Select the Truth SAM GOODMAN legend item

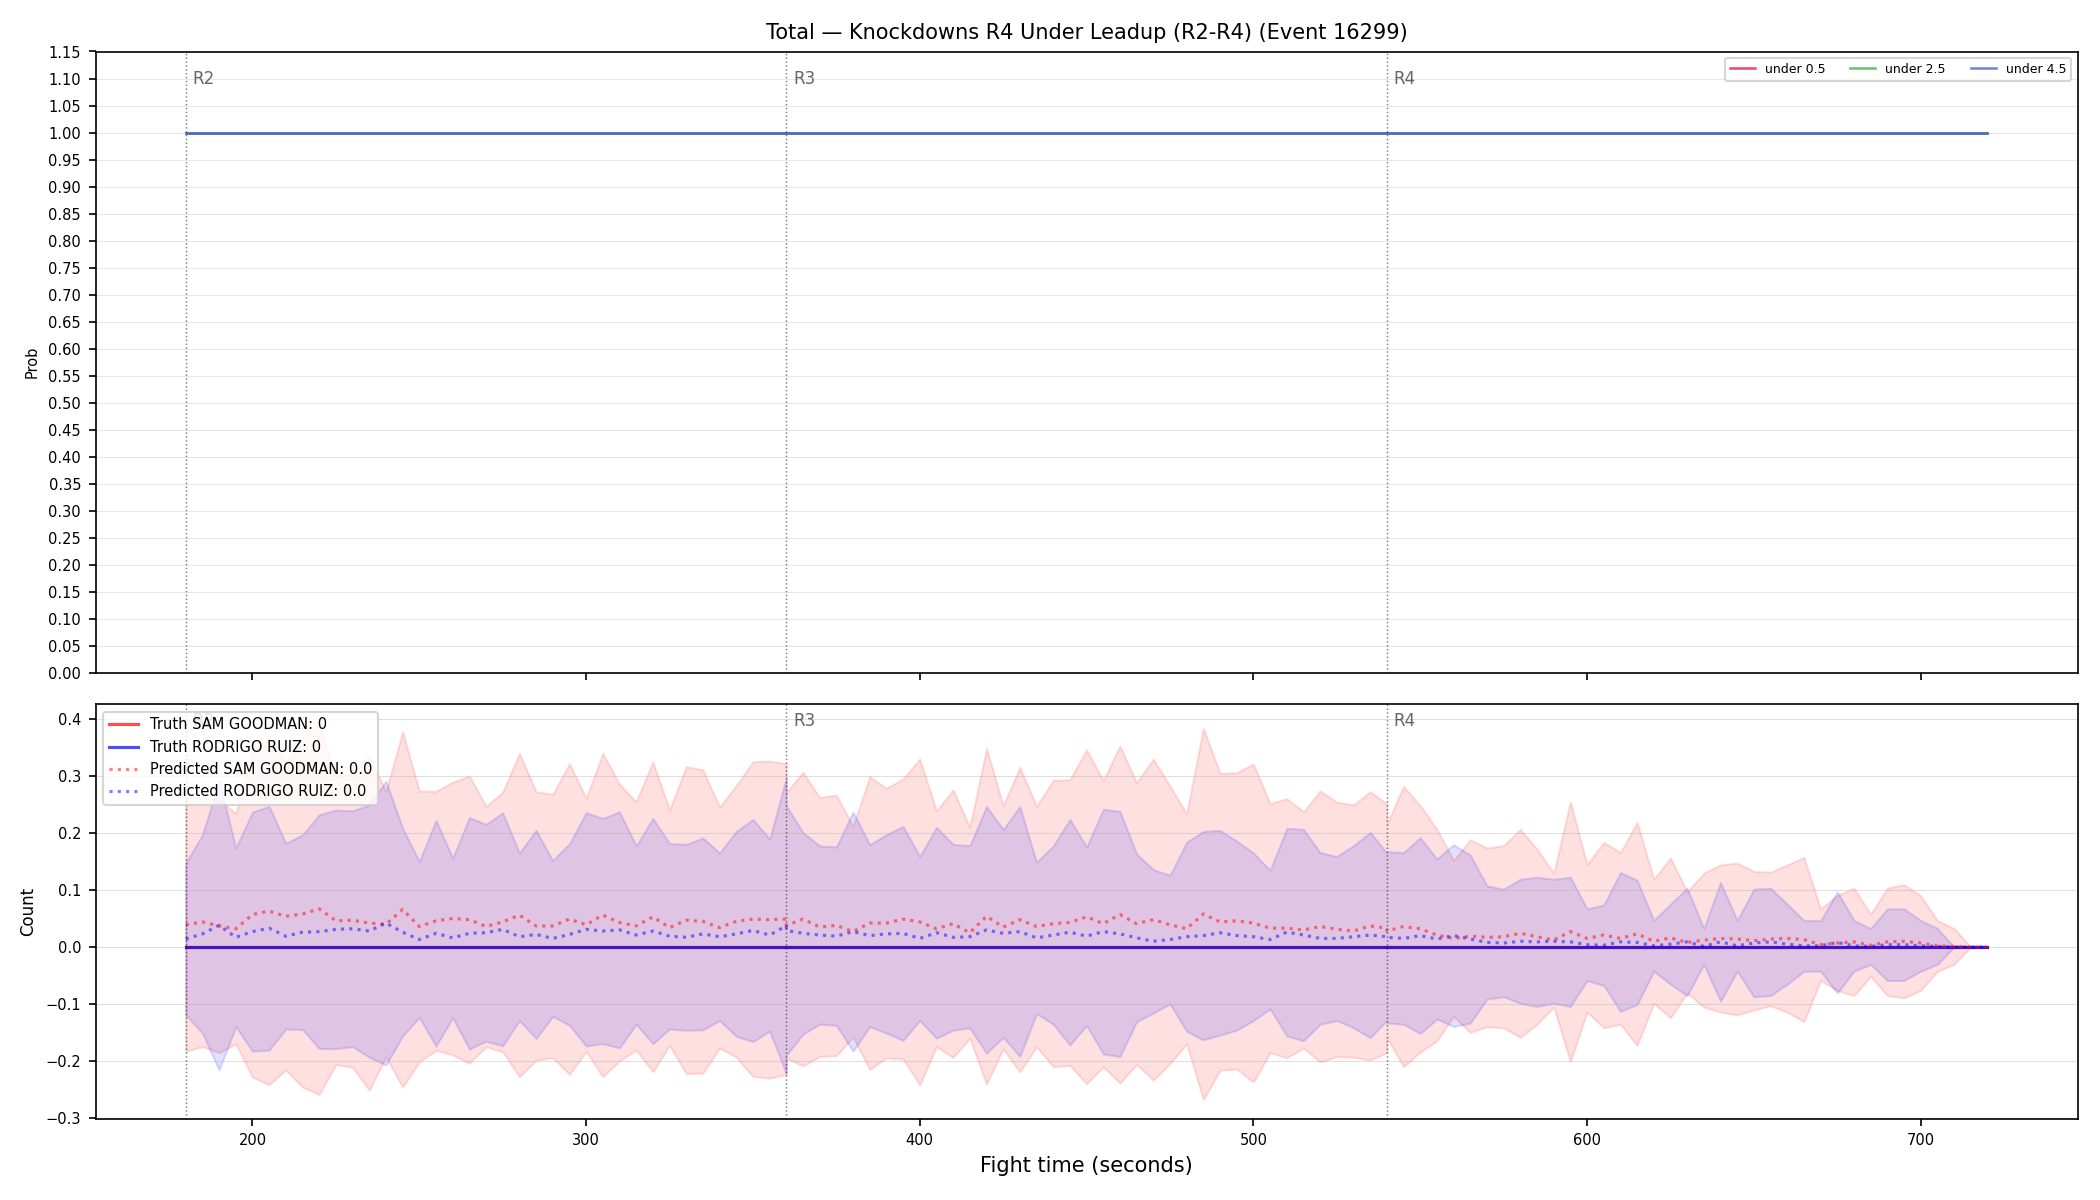pyautogui.click(x=217, y=724)
